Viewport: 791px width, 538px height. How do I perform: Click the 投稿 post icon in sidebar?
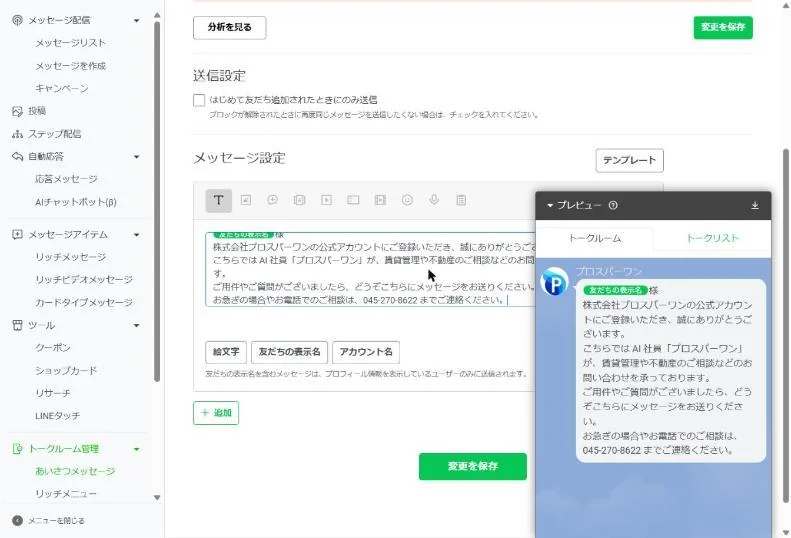[x=17, y=111]
